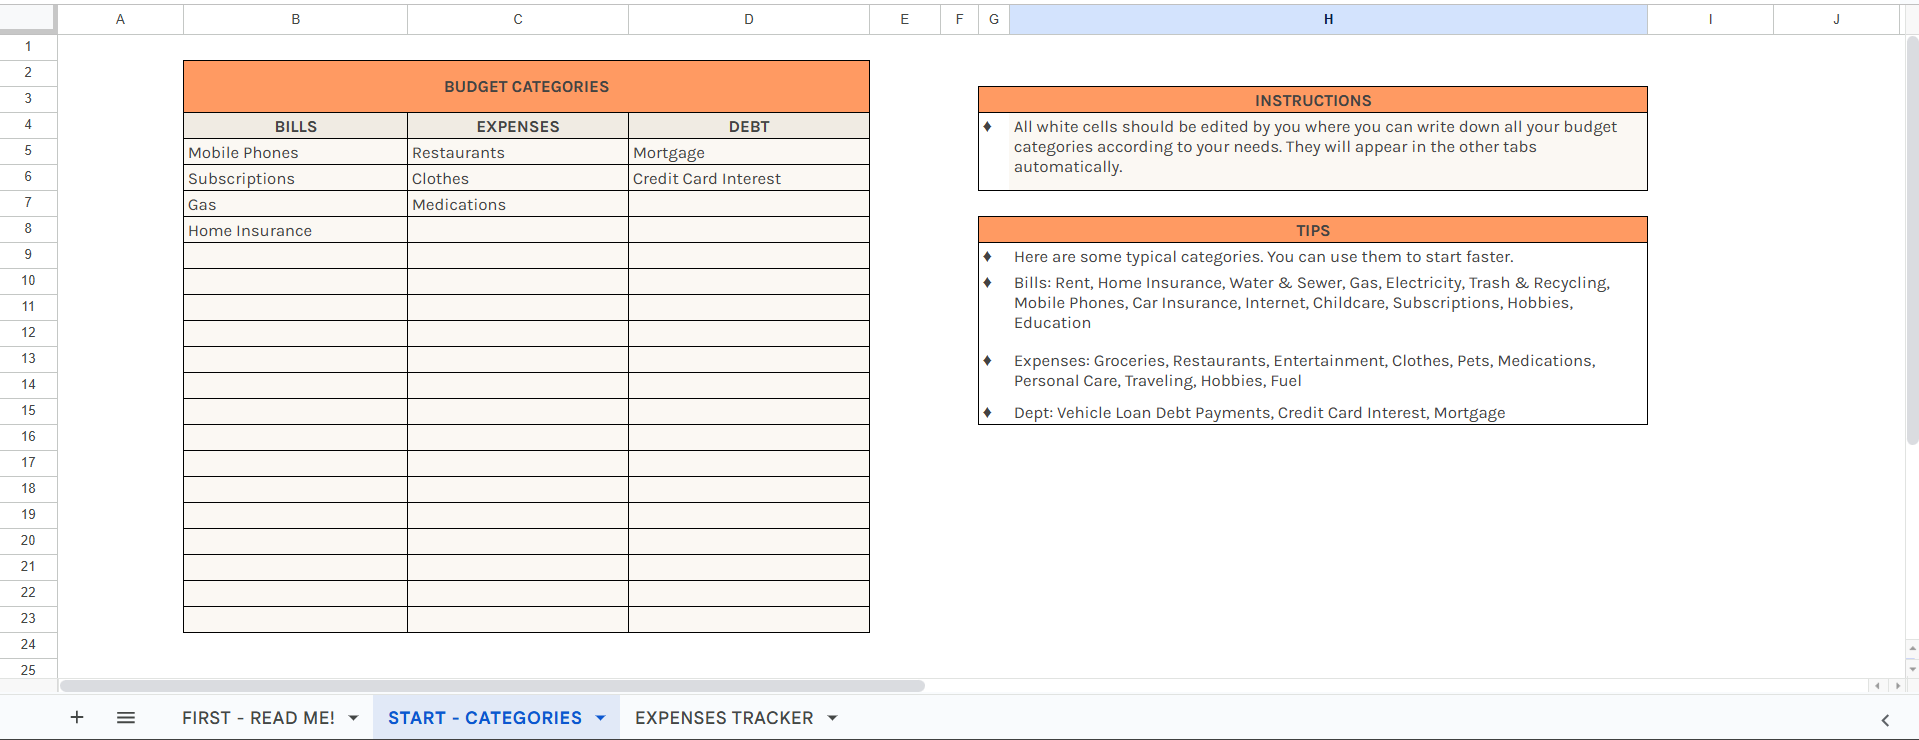Click the vertical scroll up arrow

click(1912, 649)
